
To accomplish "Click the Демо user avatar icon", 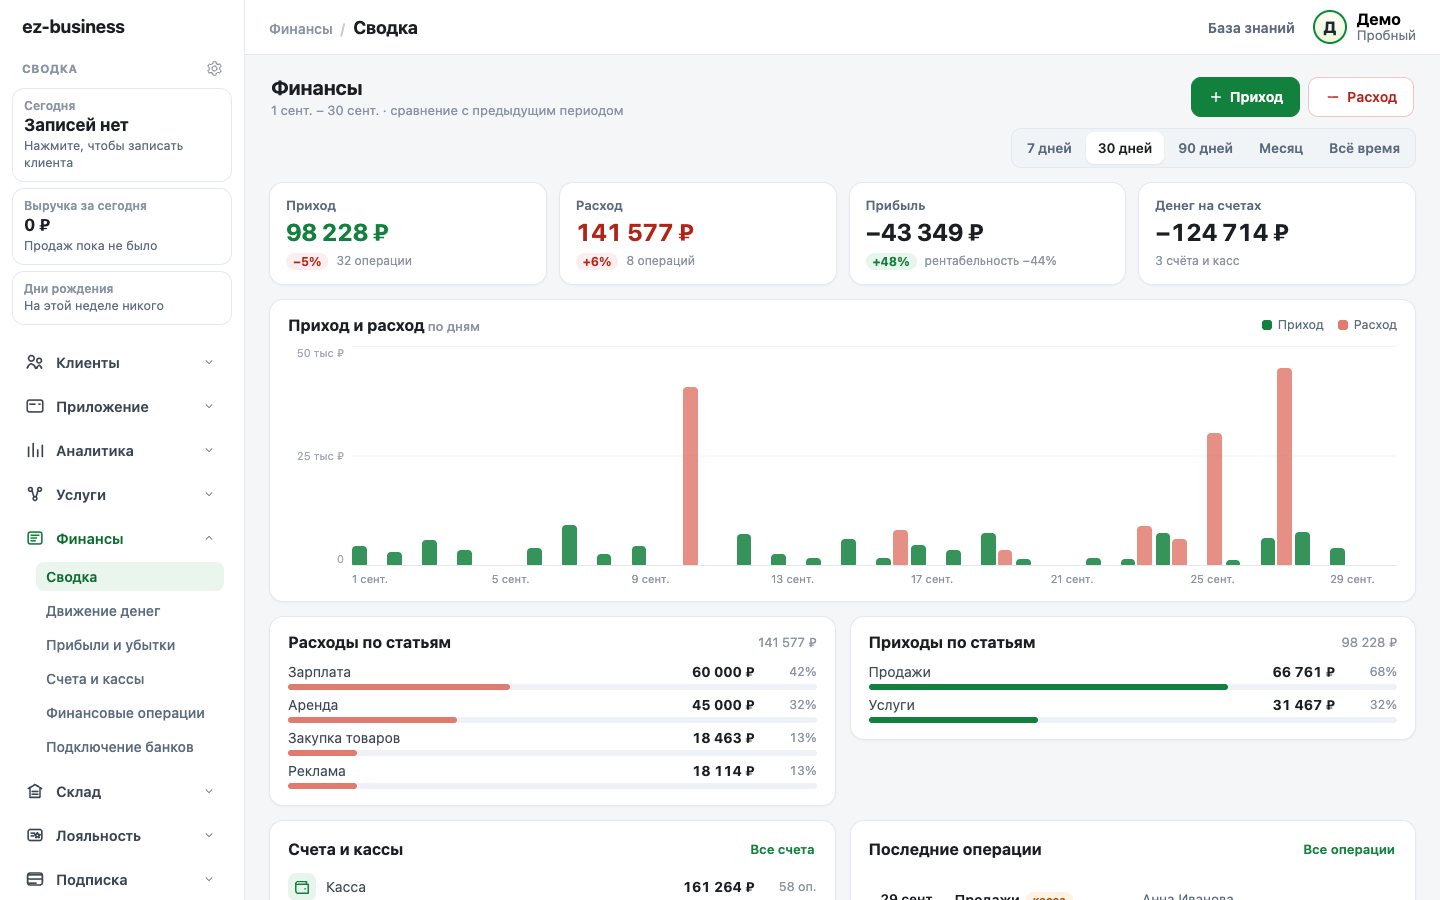I will coord(1330,27).
